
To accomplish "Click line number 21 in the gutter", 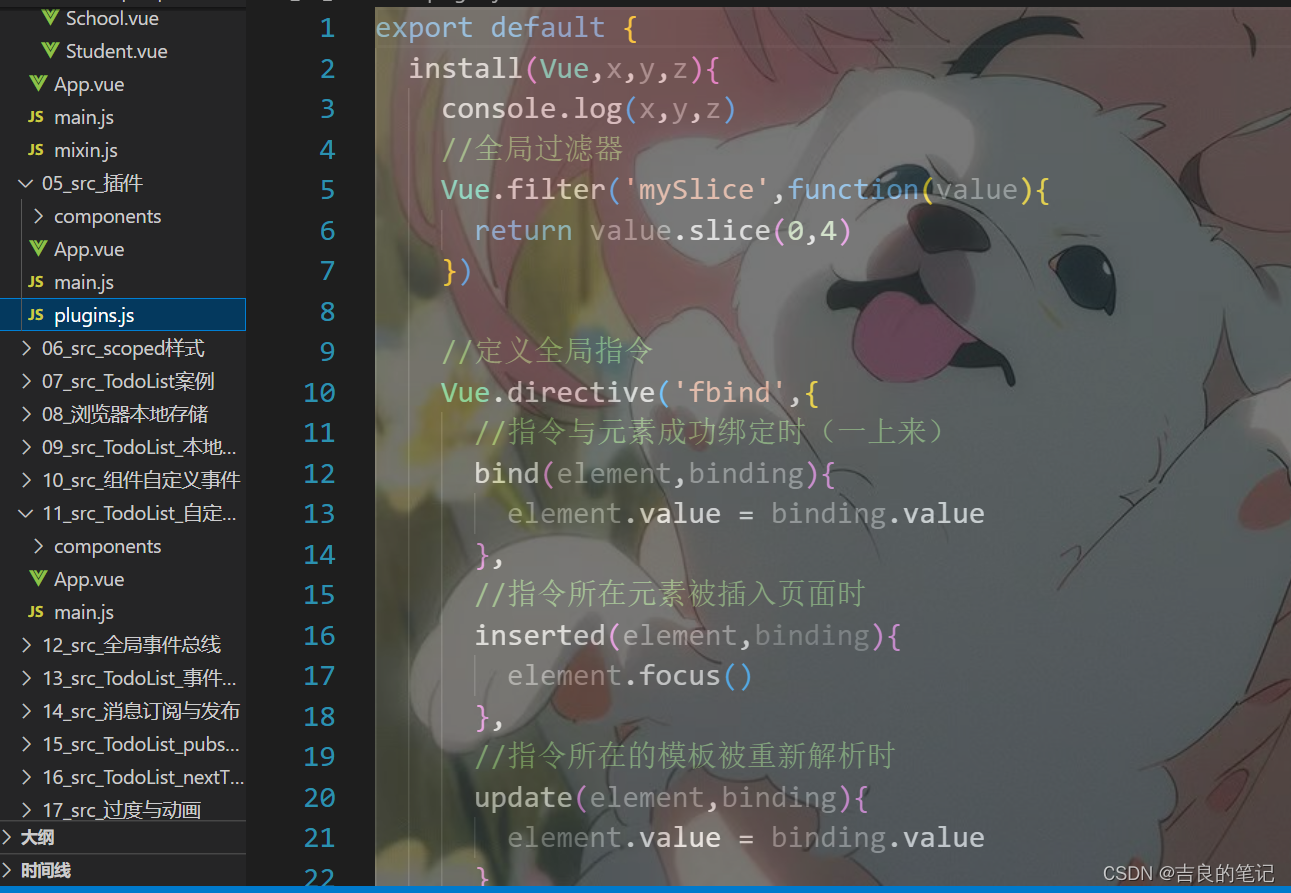I will pos(320,838).
